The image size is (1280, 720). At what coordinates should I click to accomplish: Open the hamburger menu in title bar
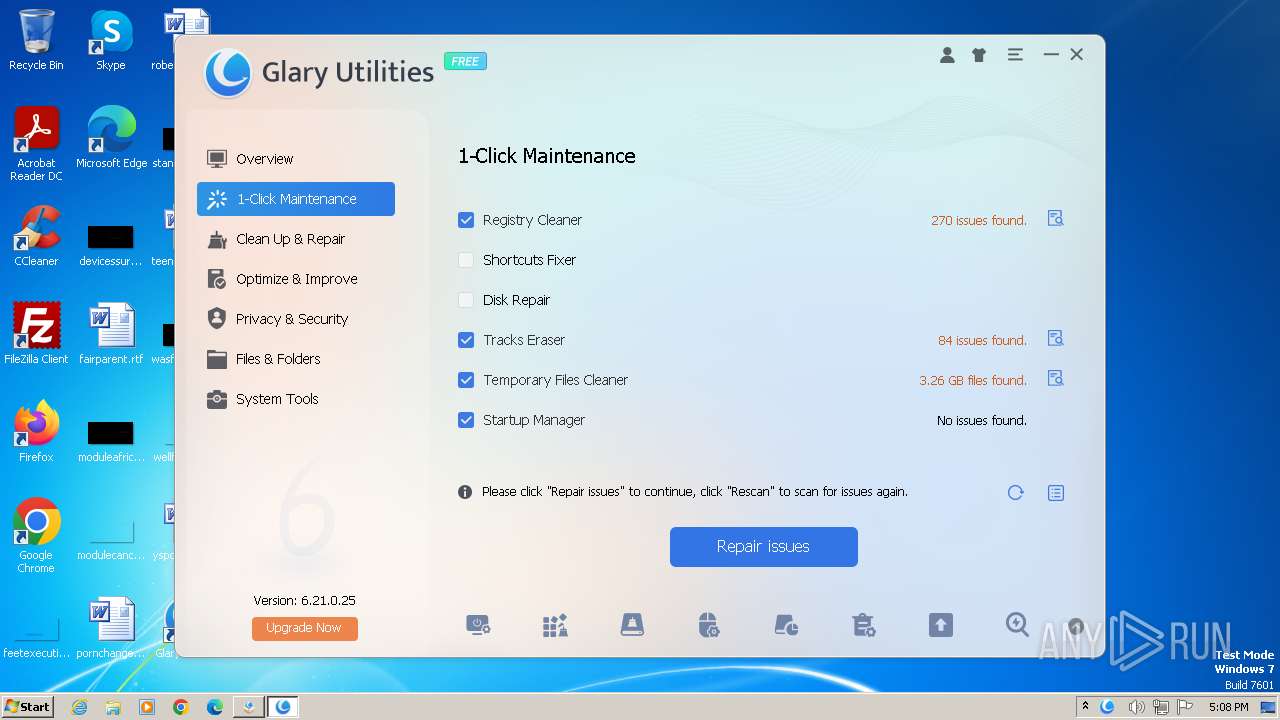click(x=1015, y=55)
